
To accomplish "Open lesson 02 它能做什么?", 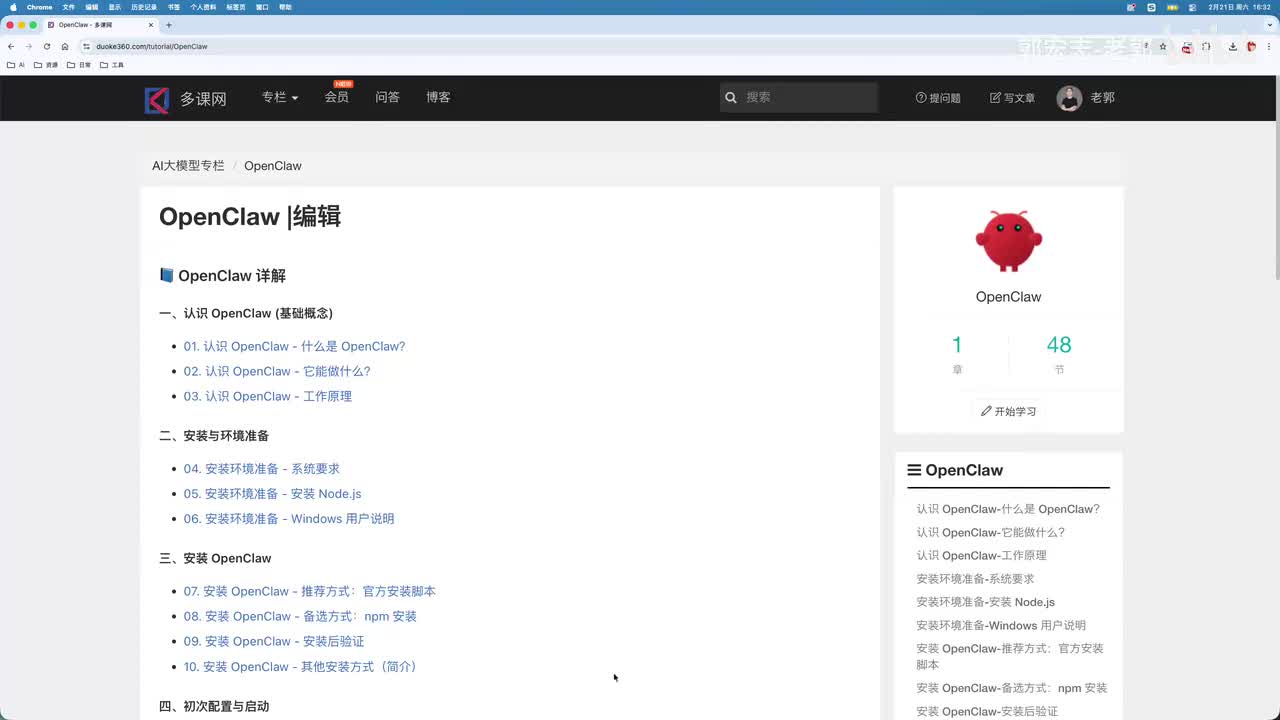I will (277, 371).
